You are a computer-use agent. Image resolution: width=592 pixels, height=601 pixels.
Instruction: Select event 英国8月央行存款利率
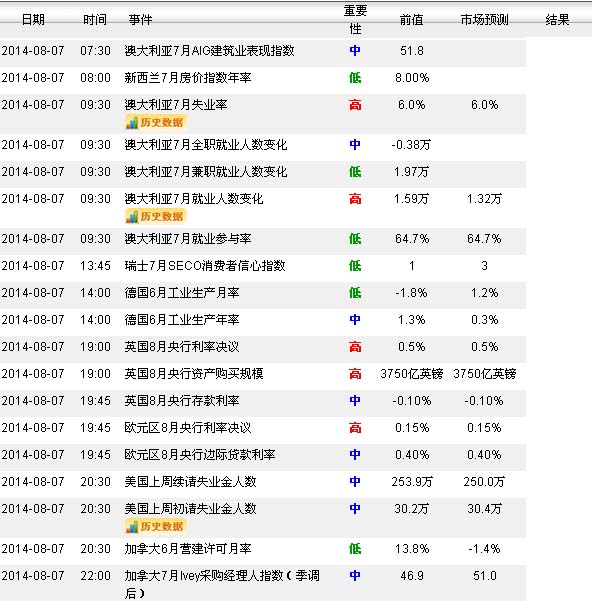pyautogui.click(x=182, y=401)
